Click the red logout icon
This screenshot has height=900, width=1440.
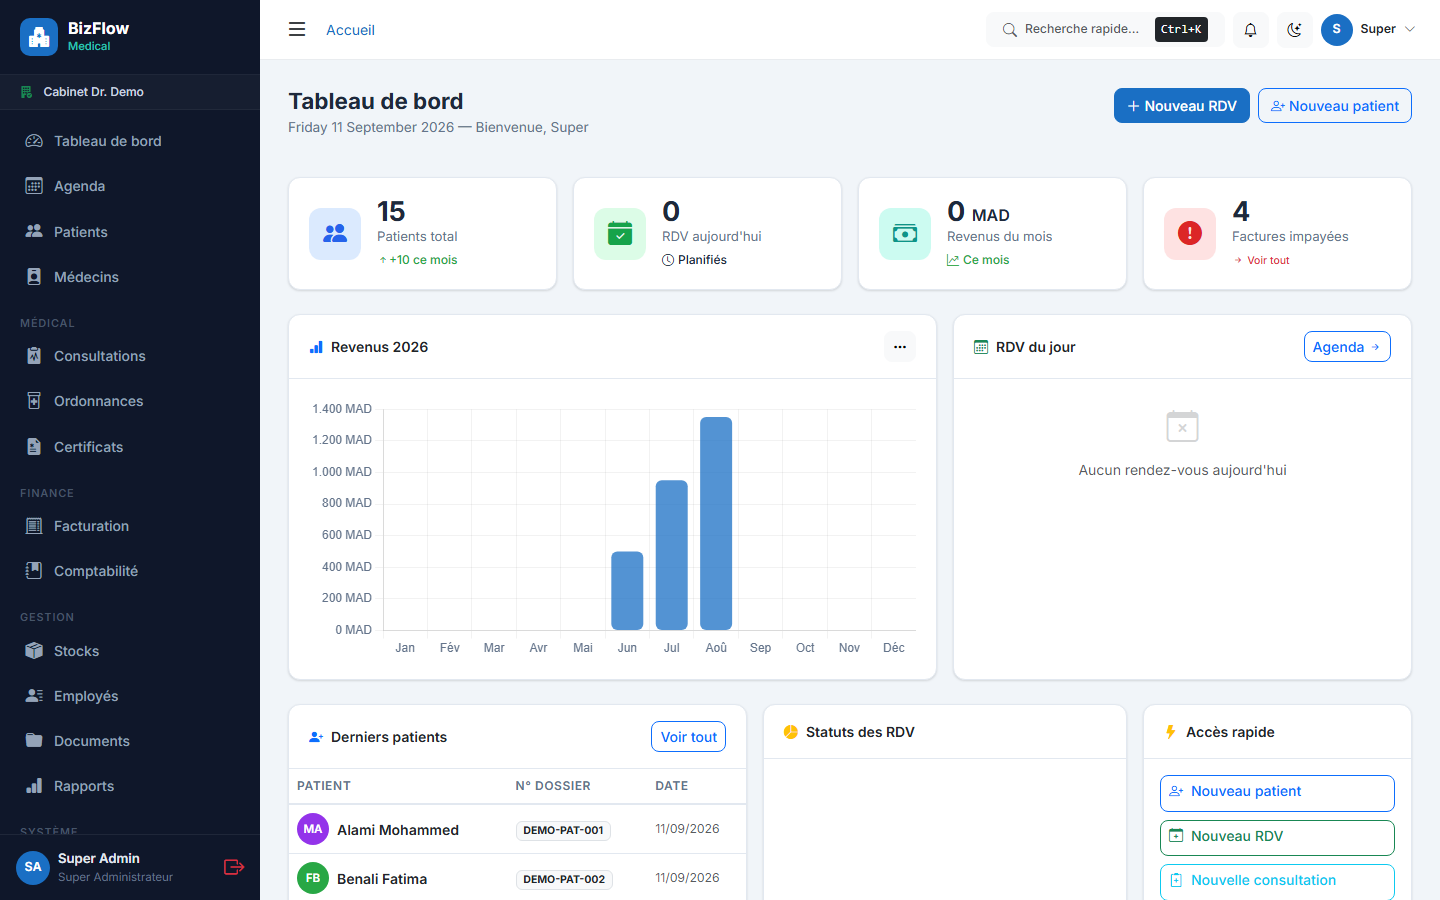[x=234, y=867]
